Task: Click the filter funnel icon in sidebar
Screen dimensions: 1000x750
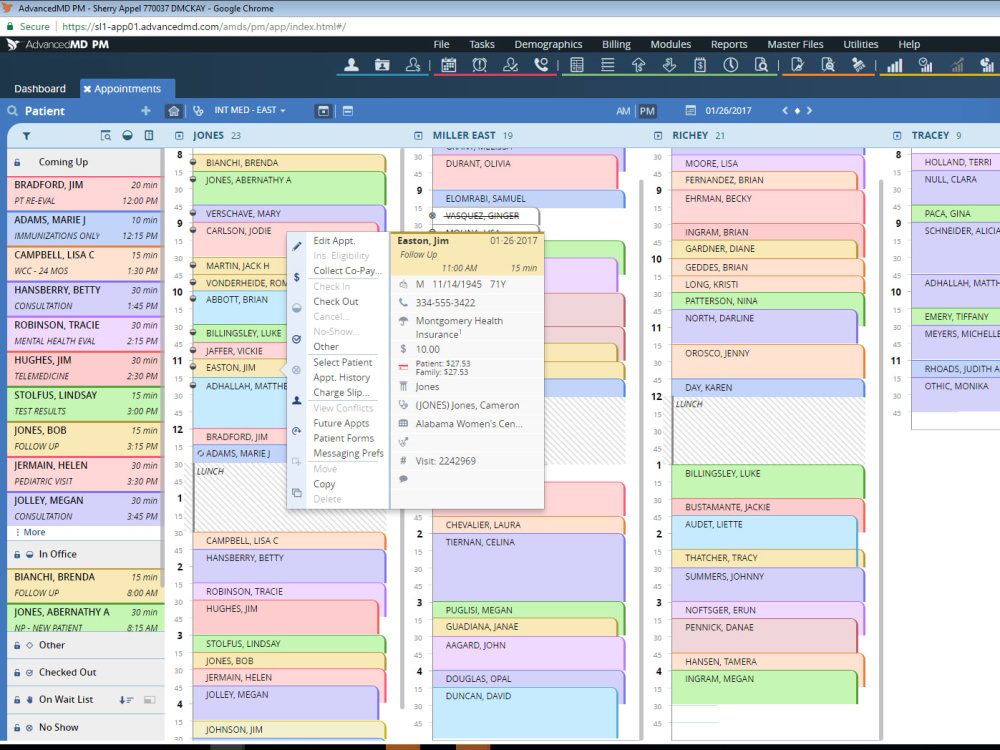Action: point(27,136)
